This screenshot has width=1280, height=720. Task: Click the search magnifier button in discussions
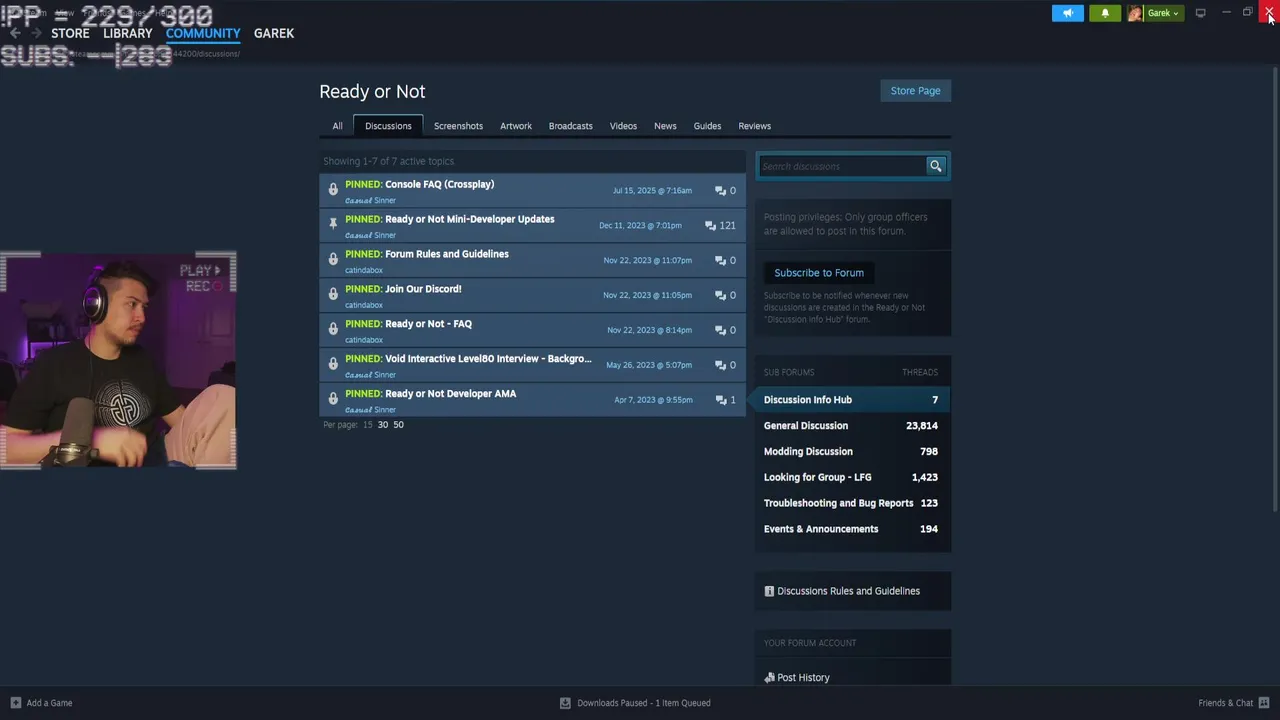point(935,166)
